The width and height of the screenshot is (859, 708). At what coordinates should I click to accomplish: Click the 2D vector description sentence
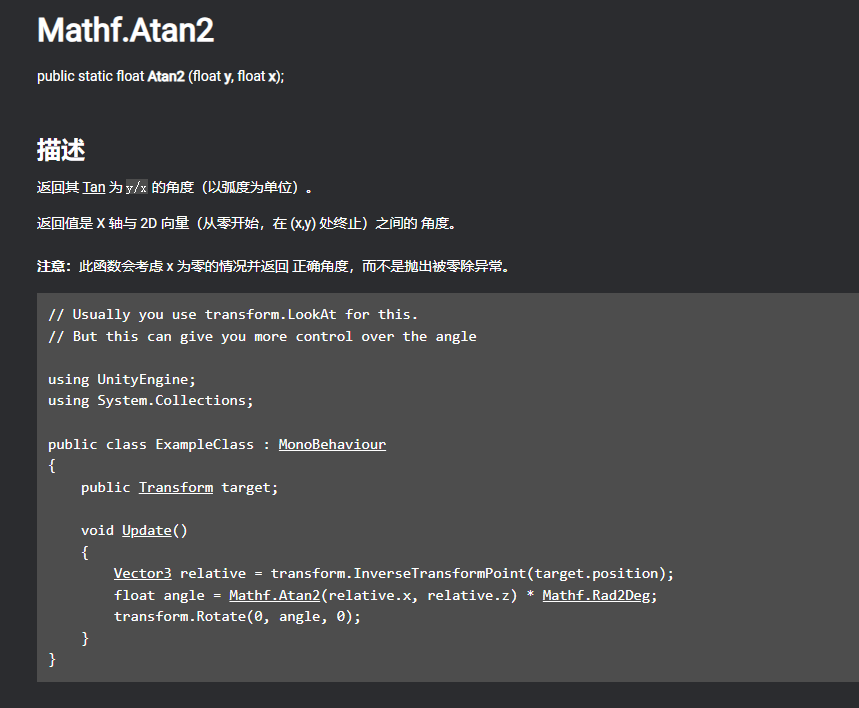pos(247,224)
